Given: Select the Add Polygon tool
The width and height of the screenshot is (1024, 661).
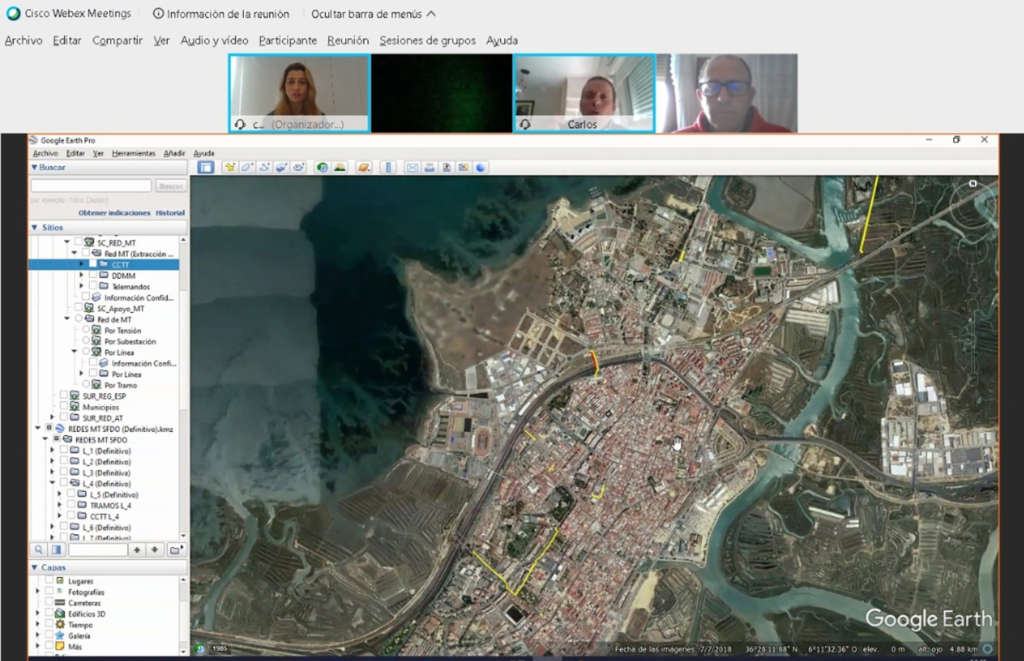Looking at the screenshot, I should 247,167.
